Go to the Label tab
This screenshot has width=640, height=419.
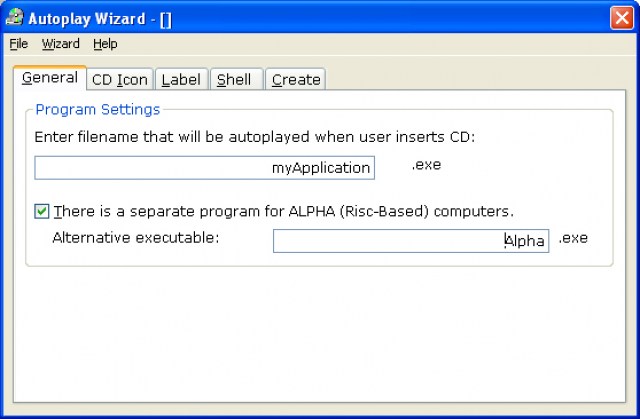(181, 80)
